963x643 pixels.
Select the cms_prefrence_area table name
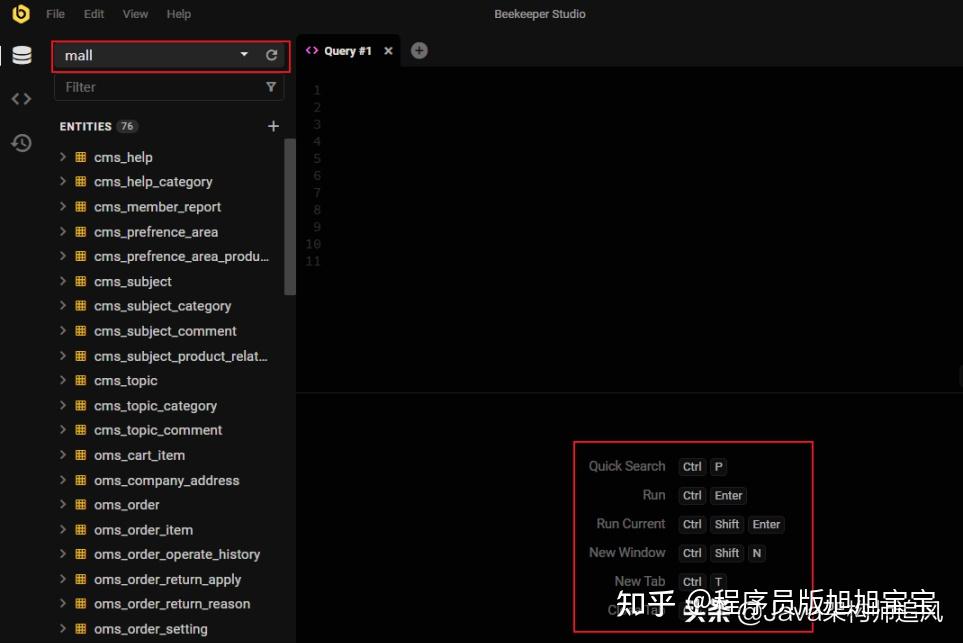tap(156, 232)
